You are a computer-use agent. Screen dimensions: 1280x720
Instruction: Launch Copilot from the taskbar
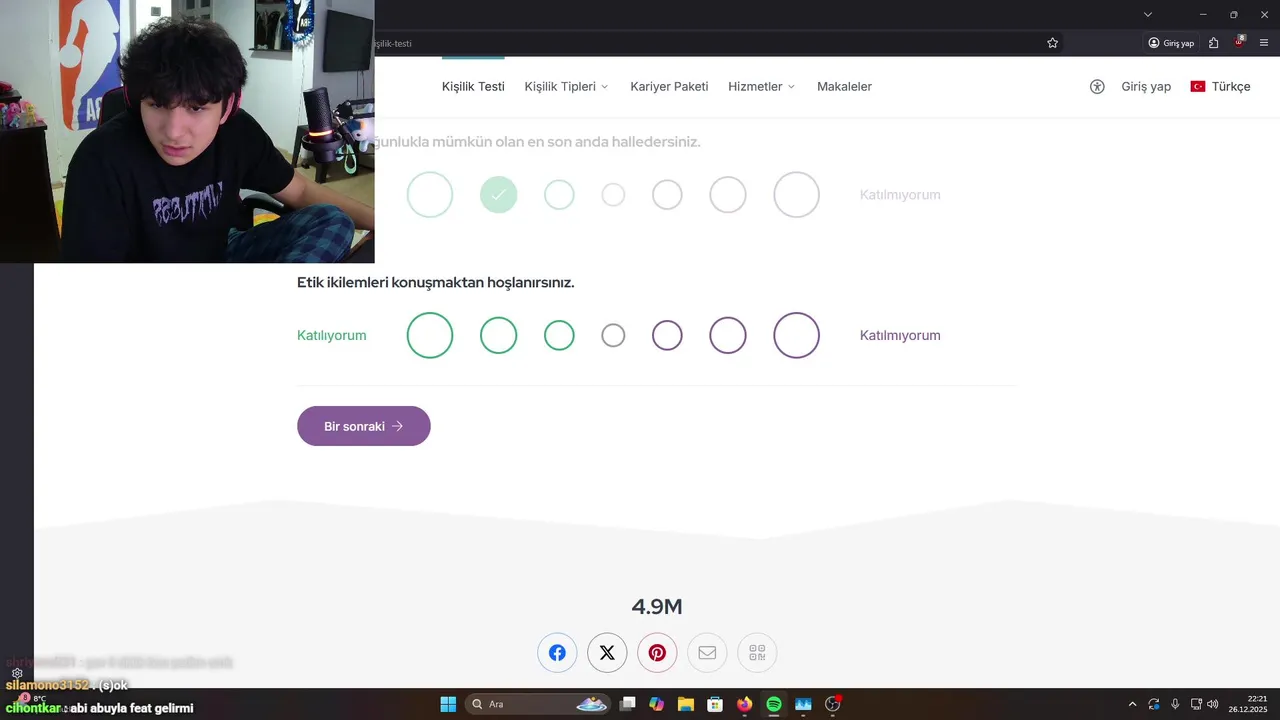click(x=656, y=704)
